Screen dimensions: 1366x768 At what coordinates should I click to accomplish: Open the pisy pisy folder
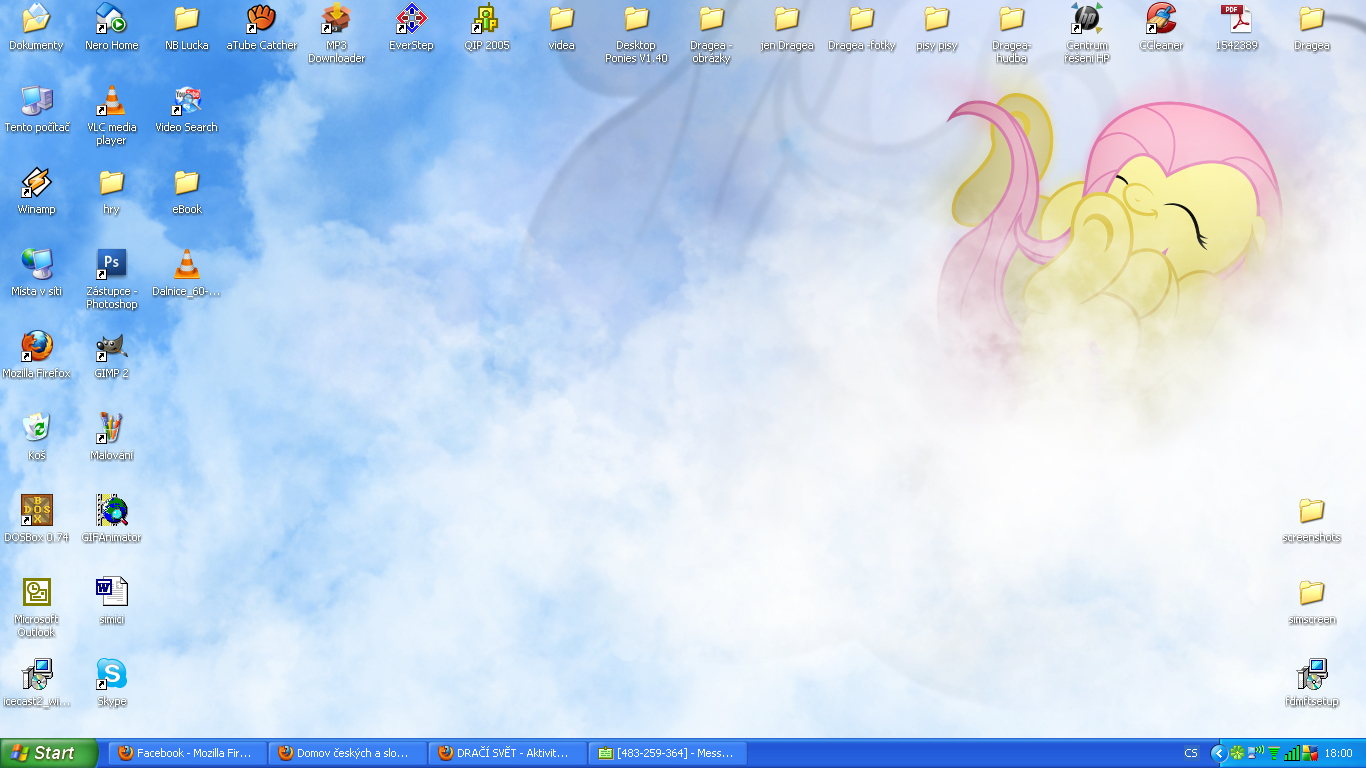936,27
